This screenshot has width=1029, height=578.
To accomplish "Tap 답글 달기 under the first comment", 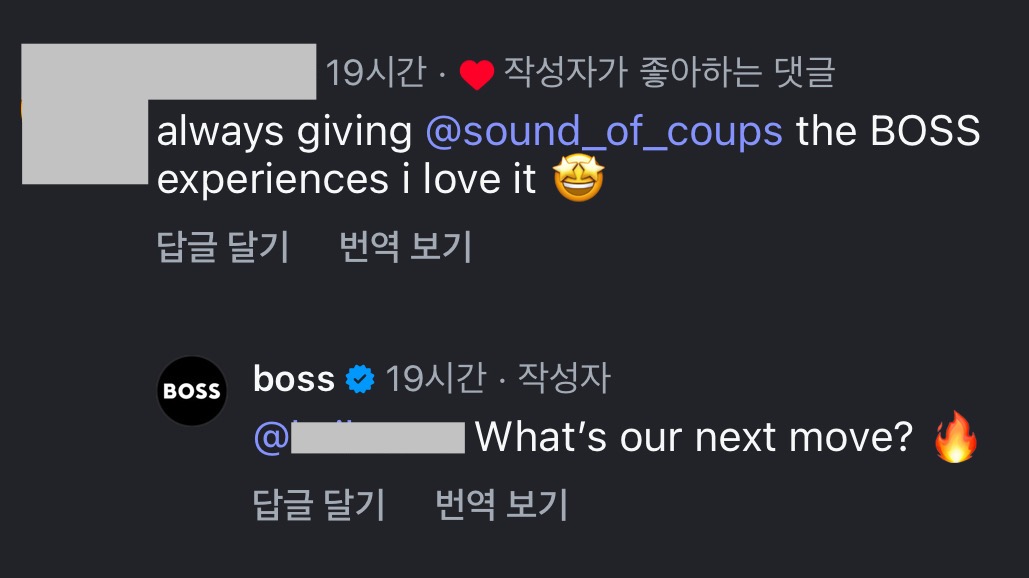I will click(x=223, y=246).
